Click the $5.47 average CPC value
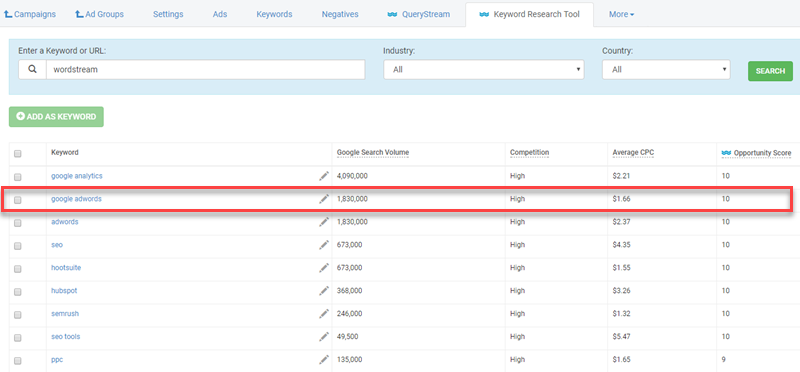Viewport: 800px width, 372px height. click(621, 337)
